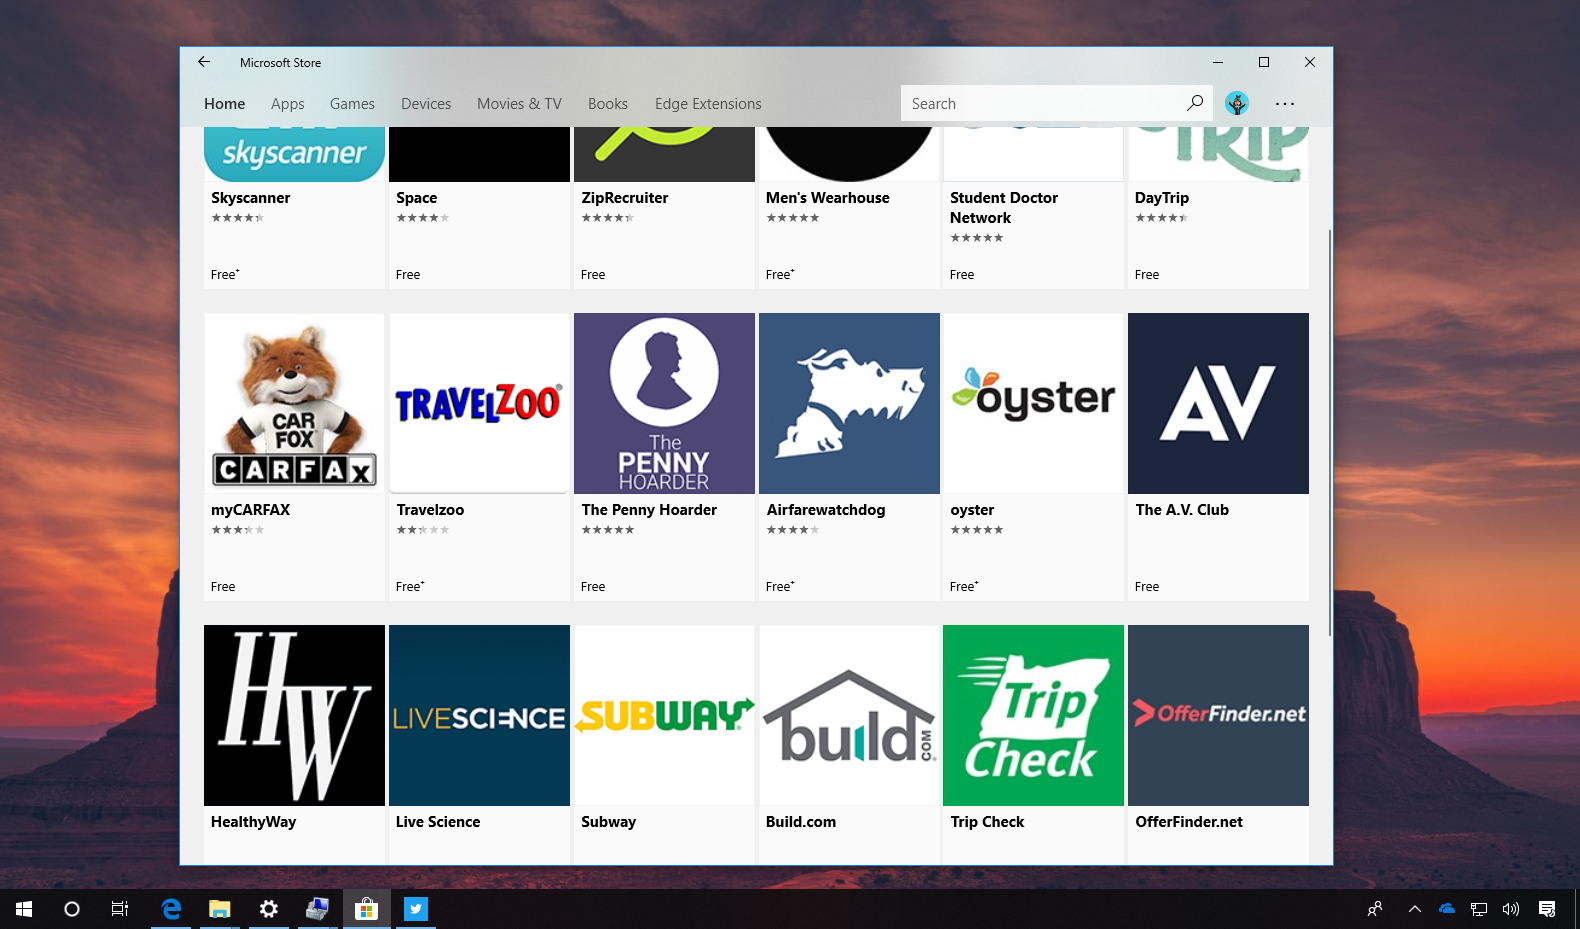Open the Build.com house icon
This screenshot has width=1580, height=929.
(x=849, y=715)
